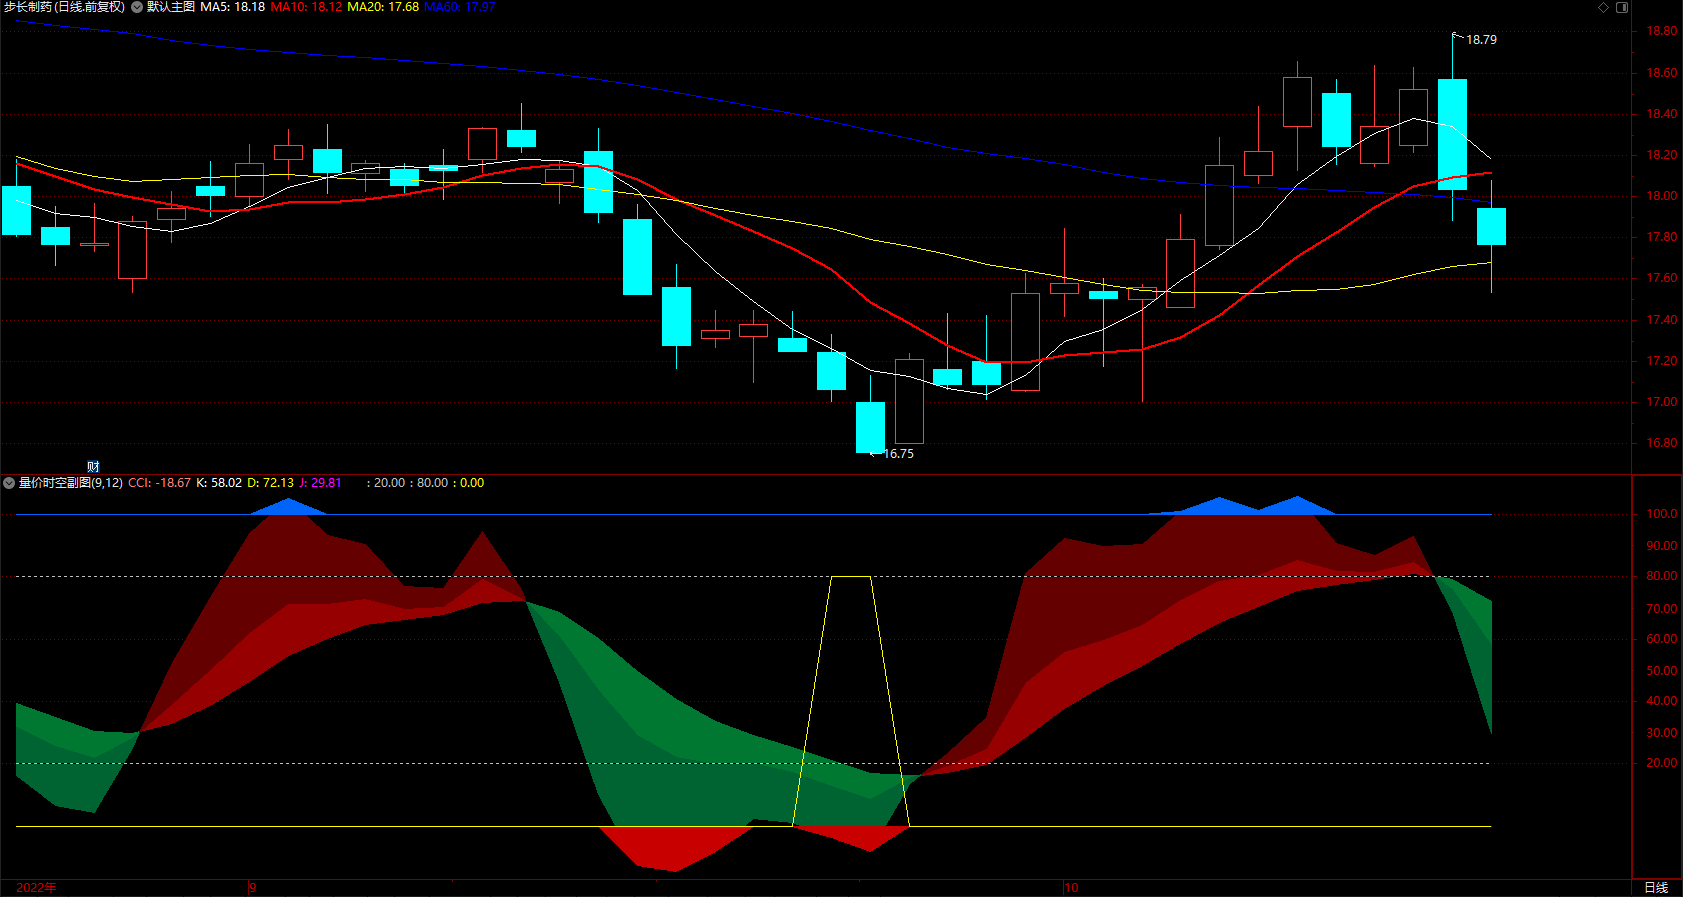This screenshot has height=897, width=1683.
Task: Select the MA60: 17.97 label
Action: [x=460, y=7]
